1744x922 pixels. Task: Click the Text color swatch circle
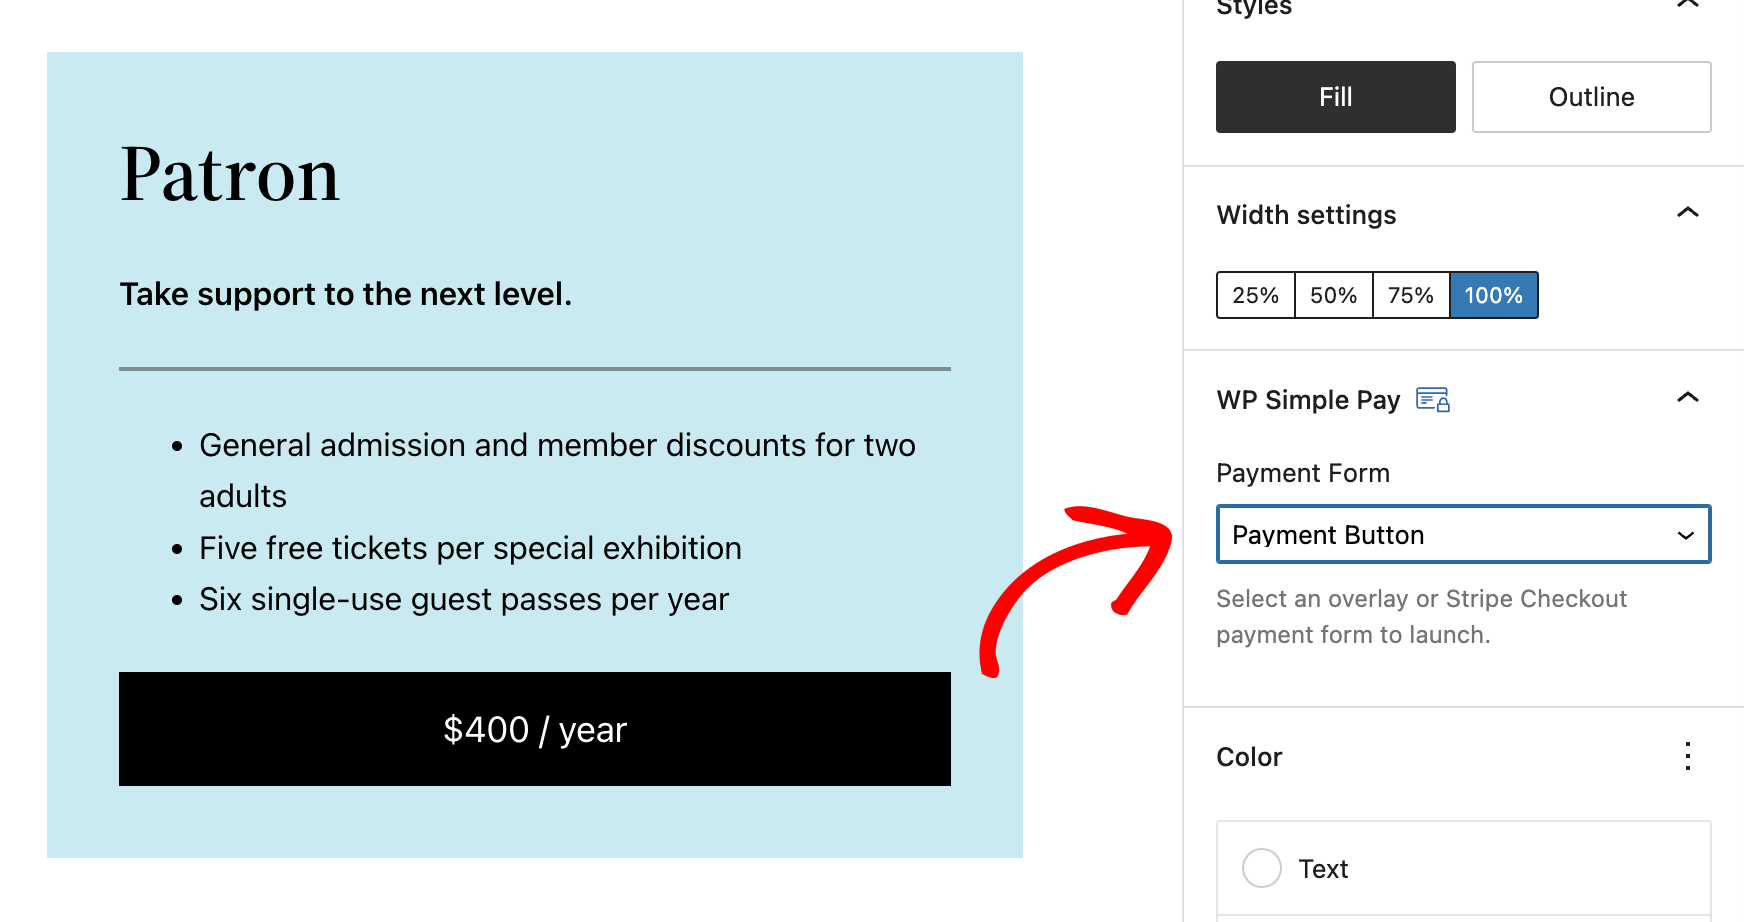[1262, 868]
